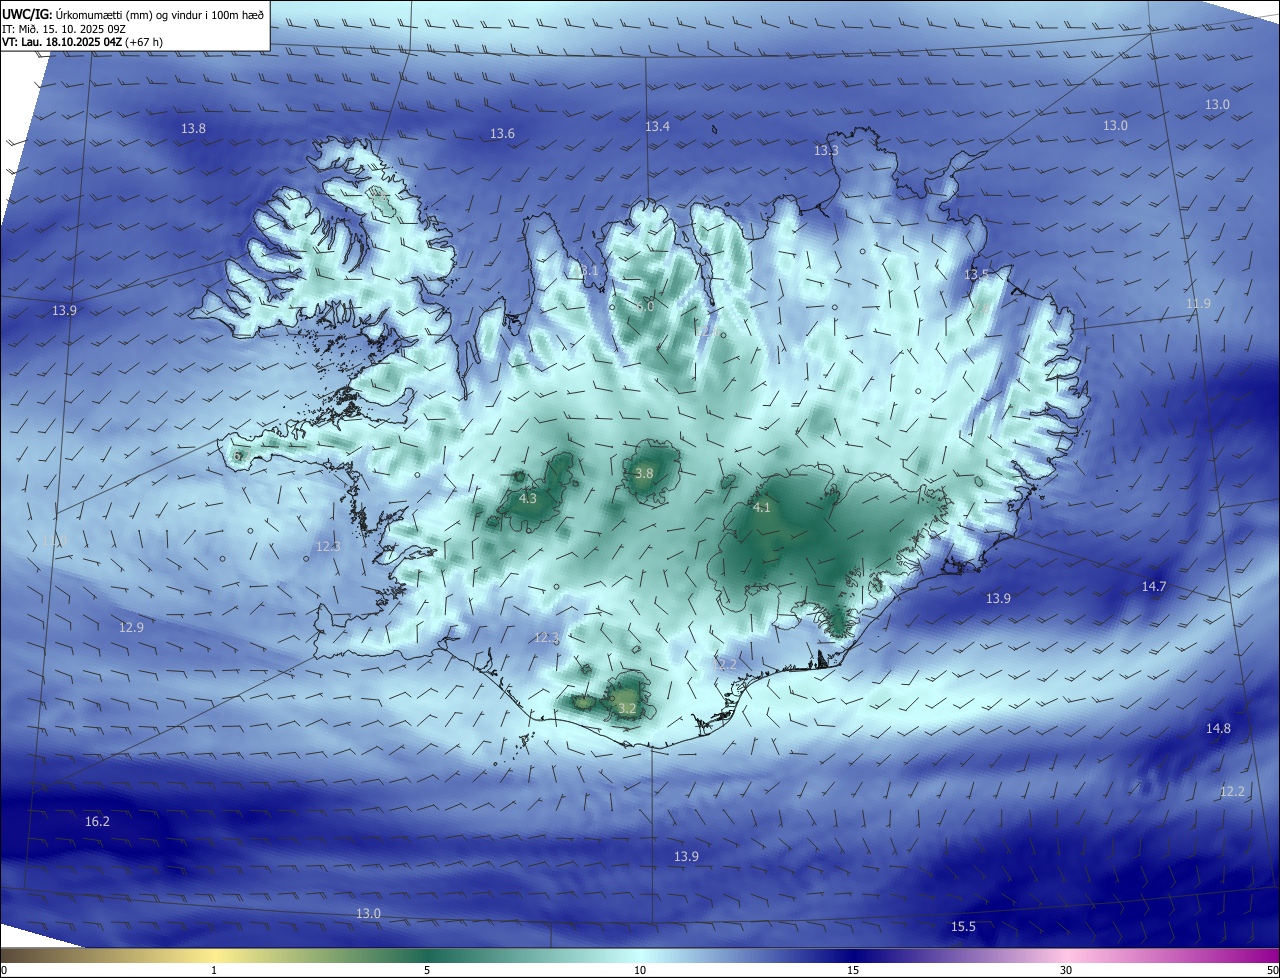Click the 'VT: Lau. 18.10.2025 04Z (+67 h)' line
The image size is (1280, 978).
click(x=82, y=42)
